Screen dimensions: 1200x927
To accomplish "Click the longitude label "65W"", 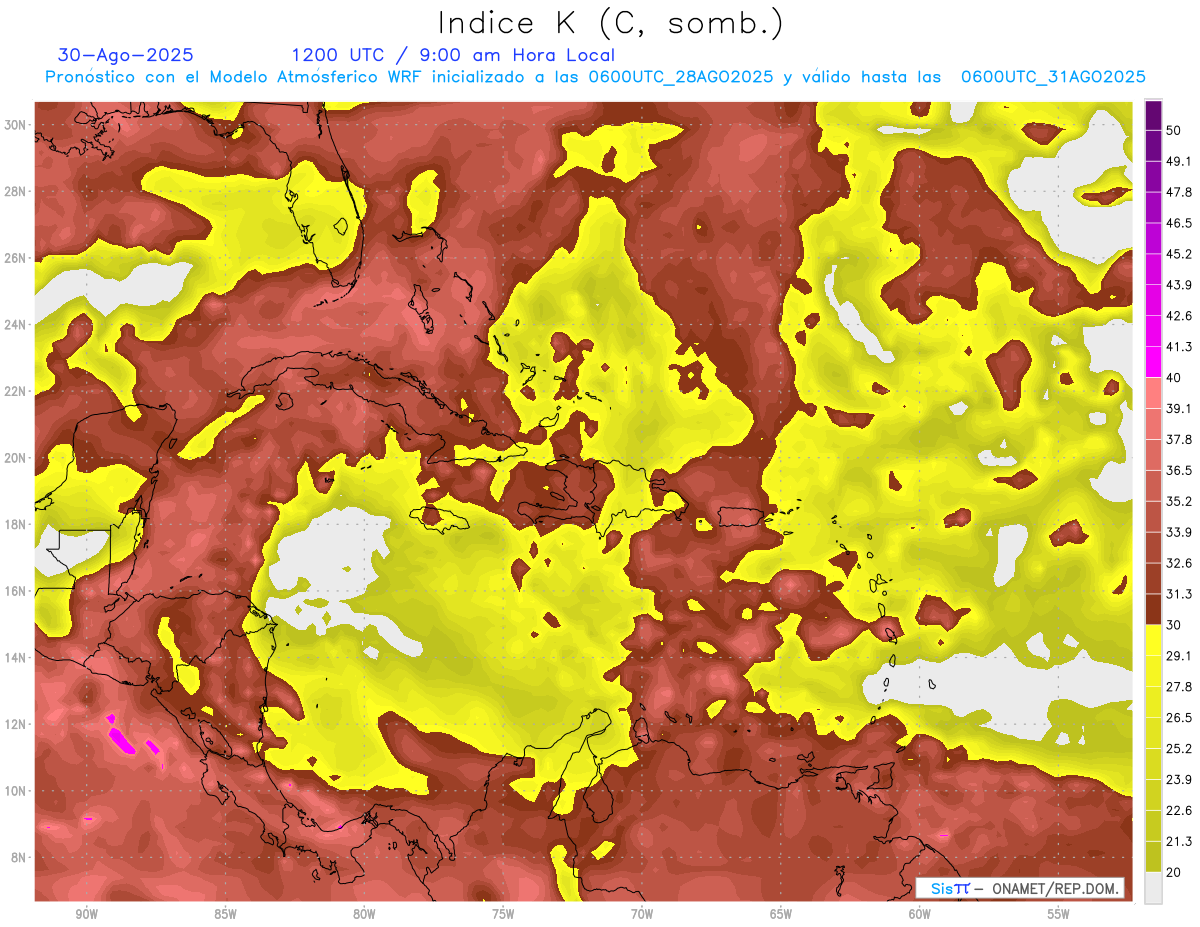I will coord(781,914).
